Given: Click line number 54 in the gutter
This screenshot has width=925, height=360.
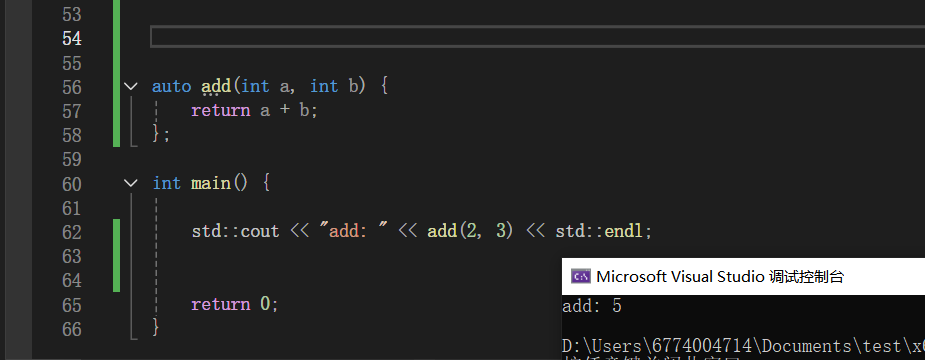Looking at the screenshot, I should tap(71, 38).
